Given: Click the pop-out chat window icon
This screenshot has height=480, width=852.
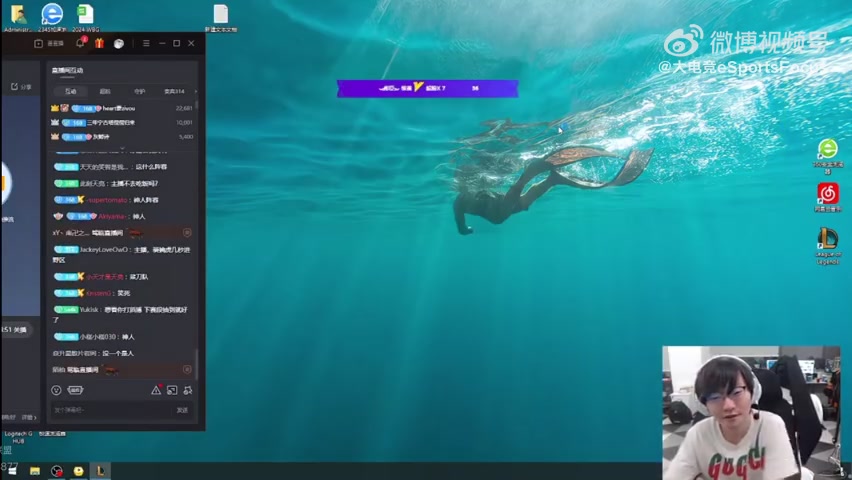Looking at the screenshot, I should [172, 390].
